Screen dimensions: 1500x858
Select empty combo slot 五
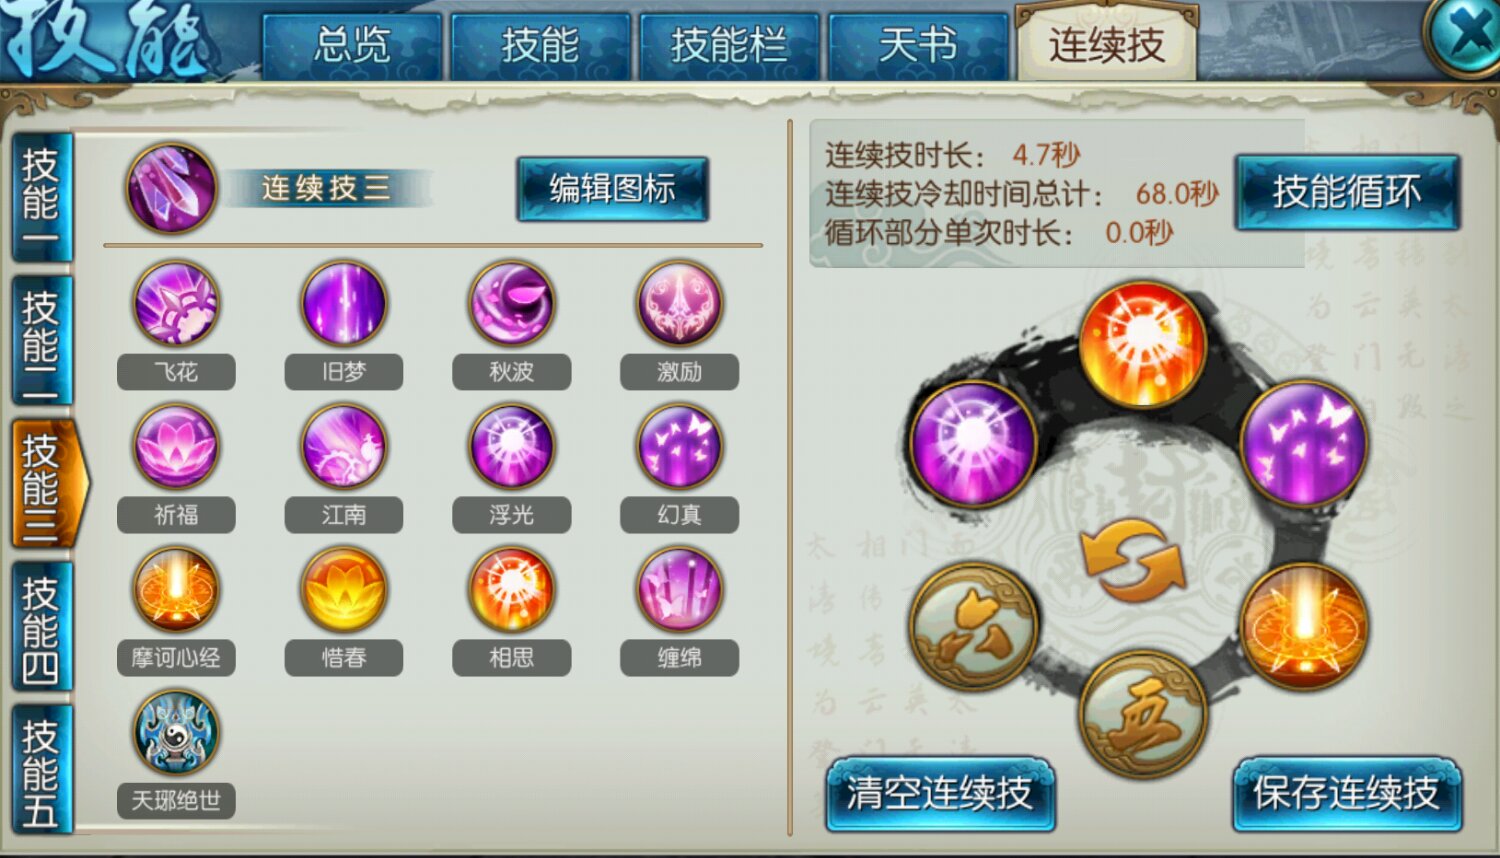click(x=1144, y=714)
